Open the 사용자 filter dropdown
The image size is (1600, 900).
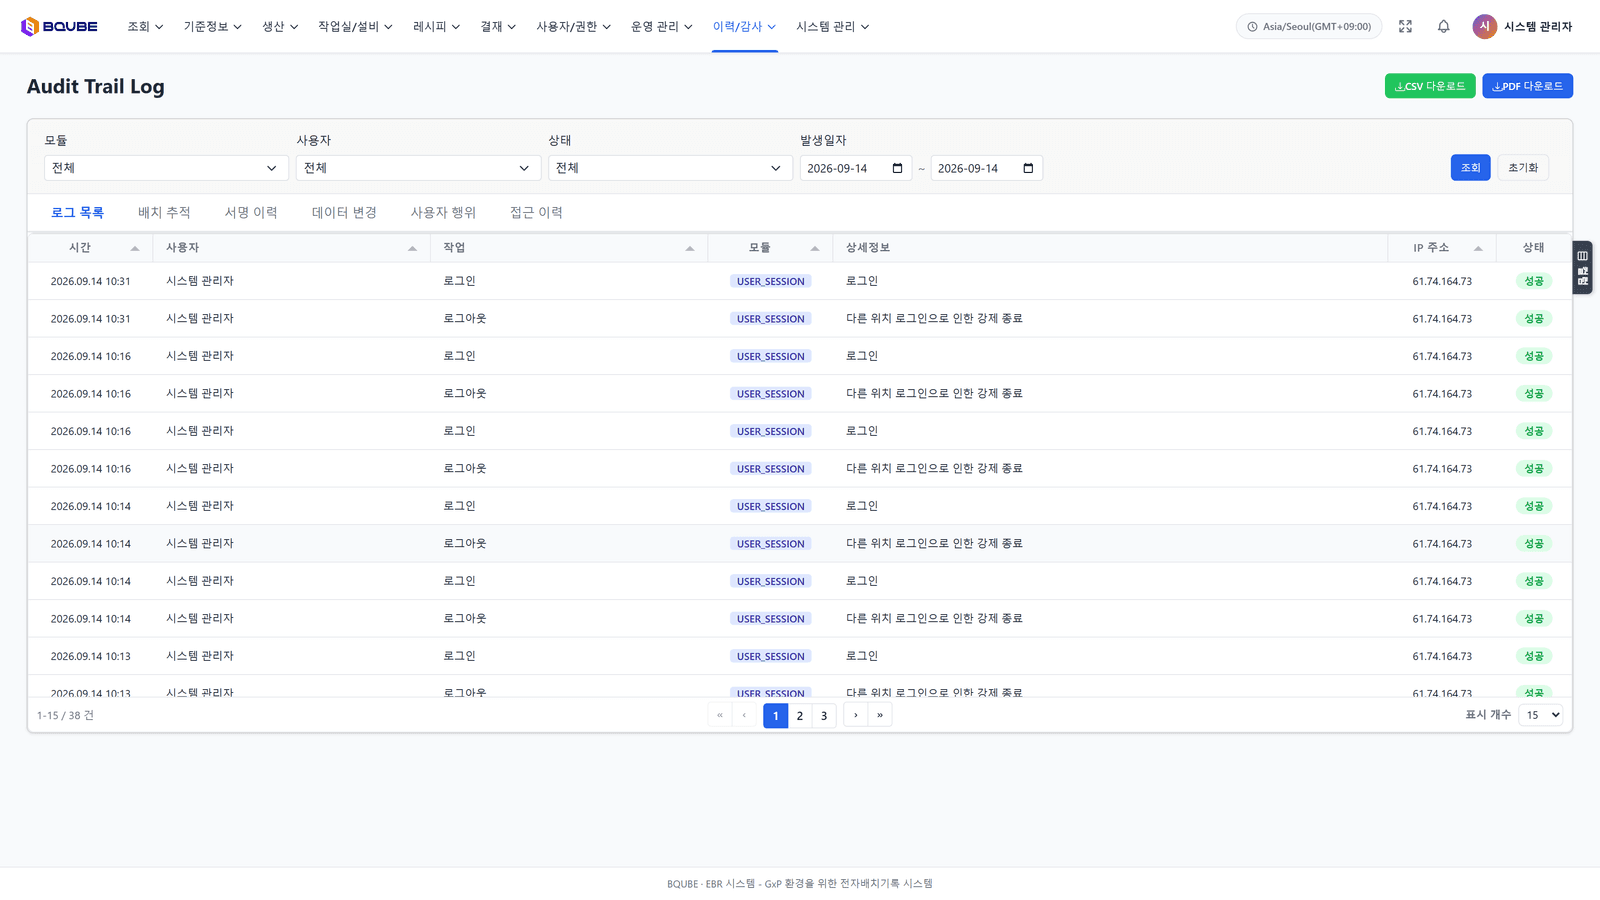(x=418, y=168)
